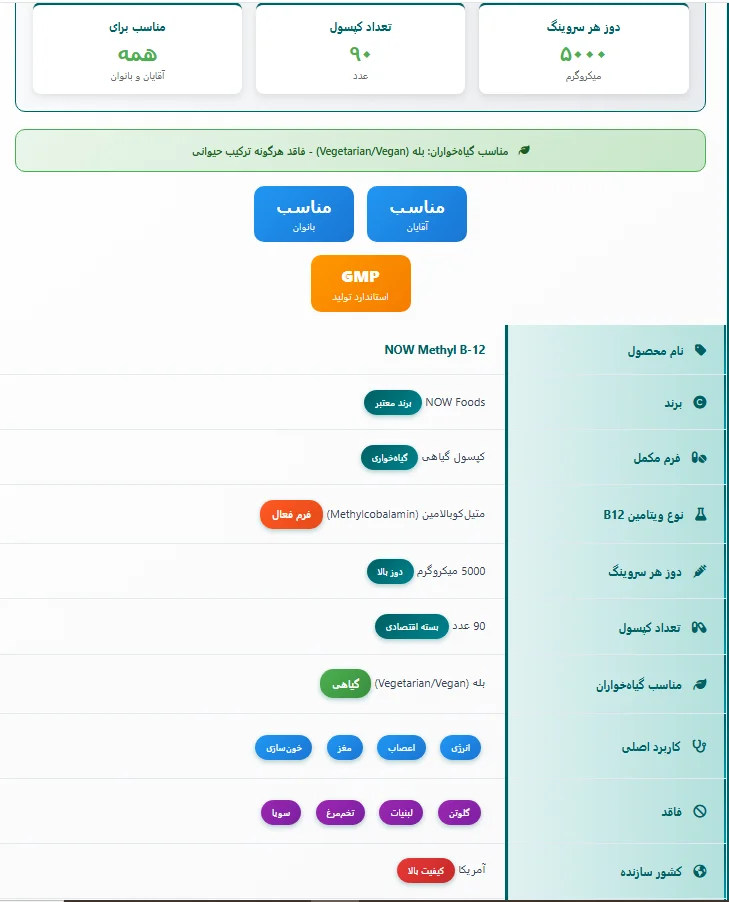Click the tag icon beside نام محصول
729x902 pixels.
click(700, 350)
